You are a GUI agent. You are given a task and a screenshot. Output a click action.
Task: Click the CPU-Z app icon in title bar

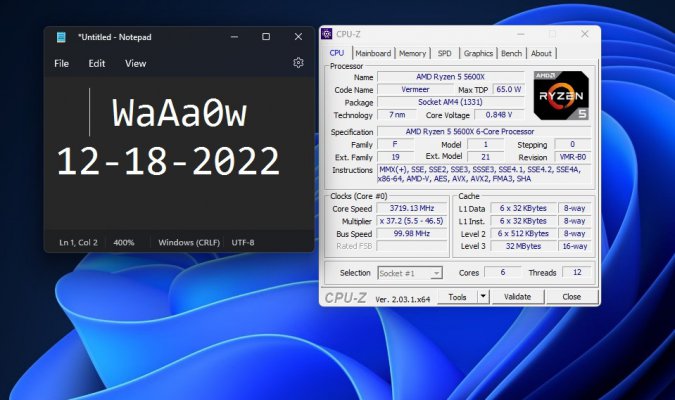tap(327, 34)
